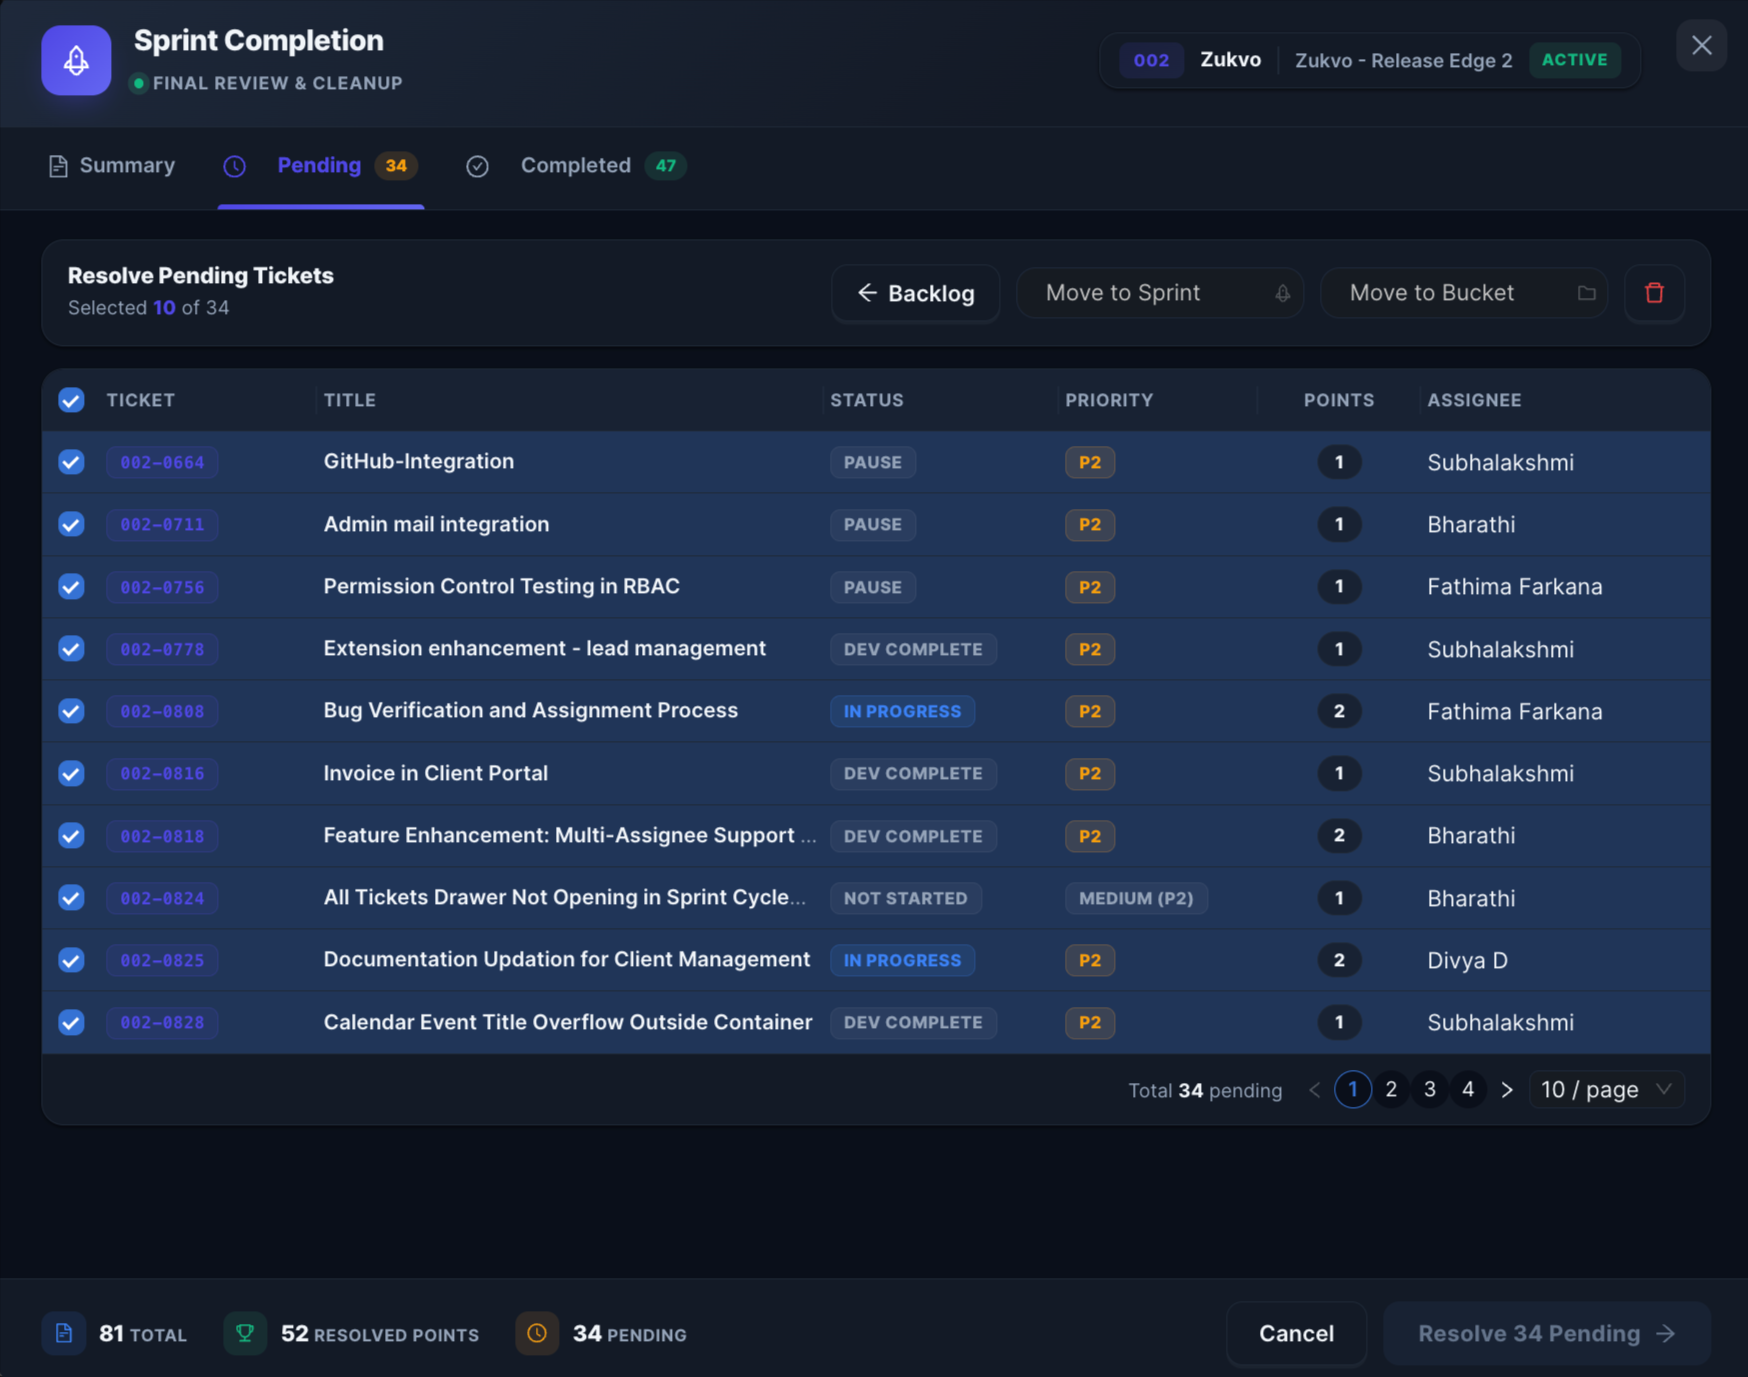Click the Summary tab document icon
This screenshot has height=1377, width=1748.
click(x=58, y=166)
